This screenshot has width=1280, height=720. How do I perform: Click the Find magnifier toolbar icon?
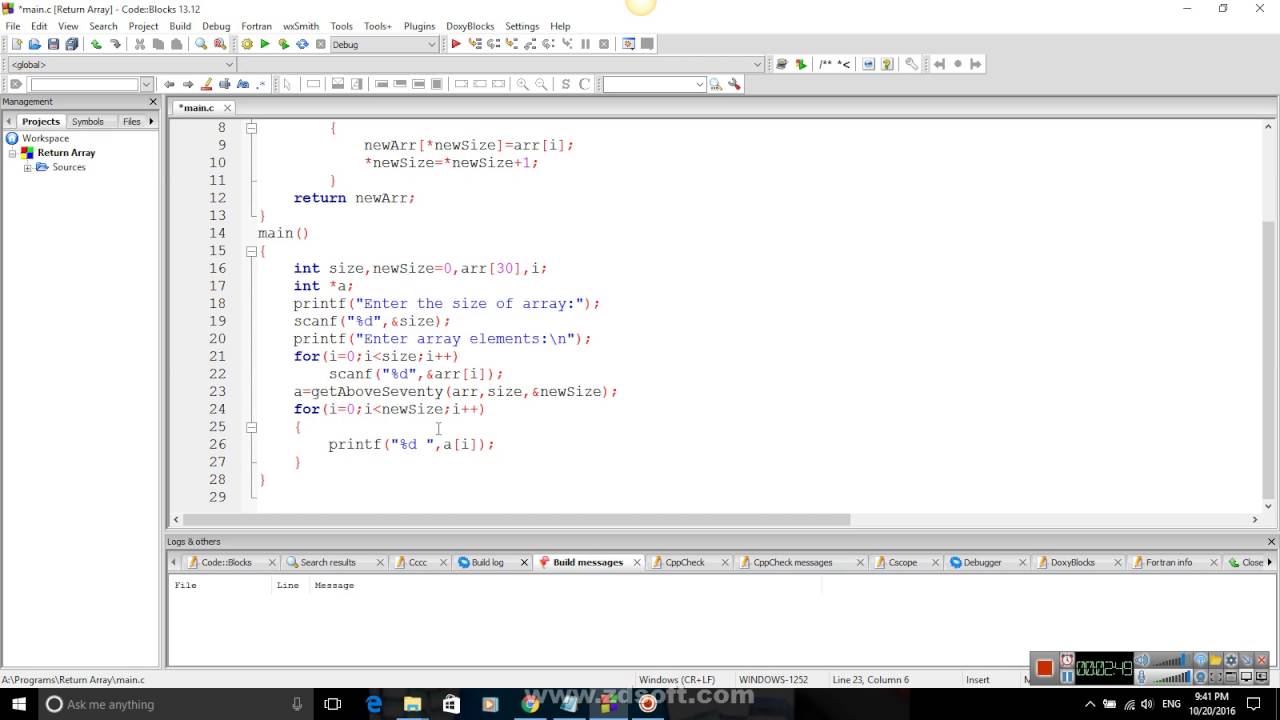201,44
